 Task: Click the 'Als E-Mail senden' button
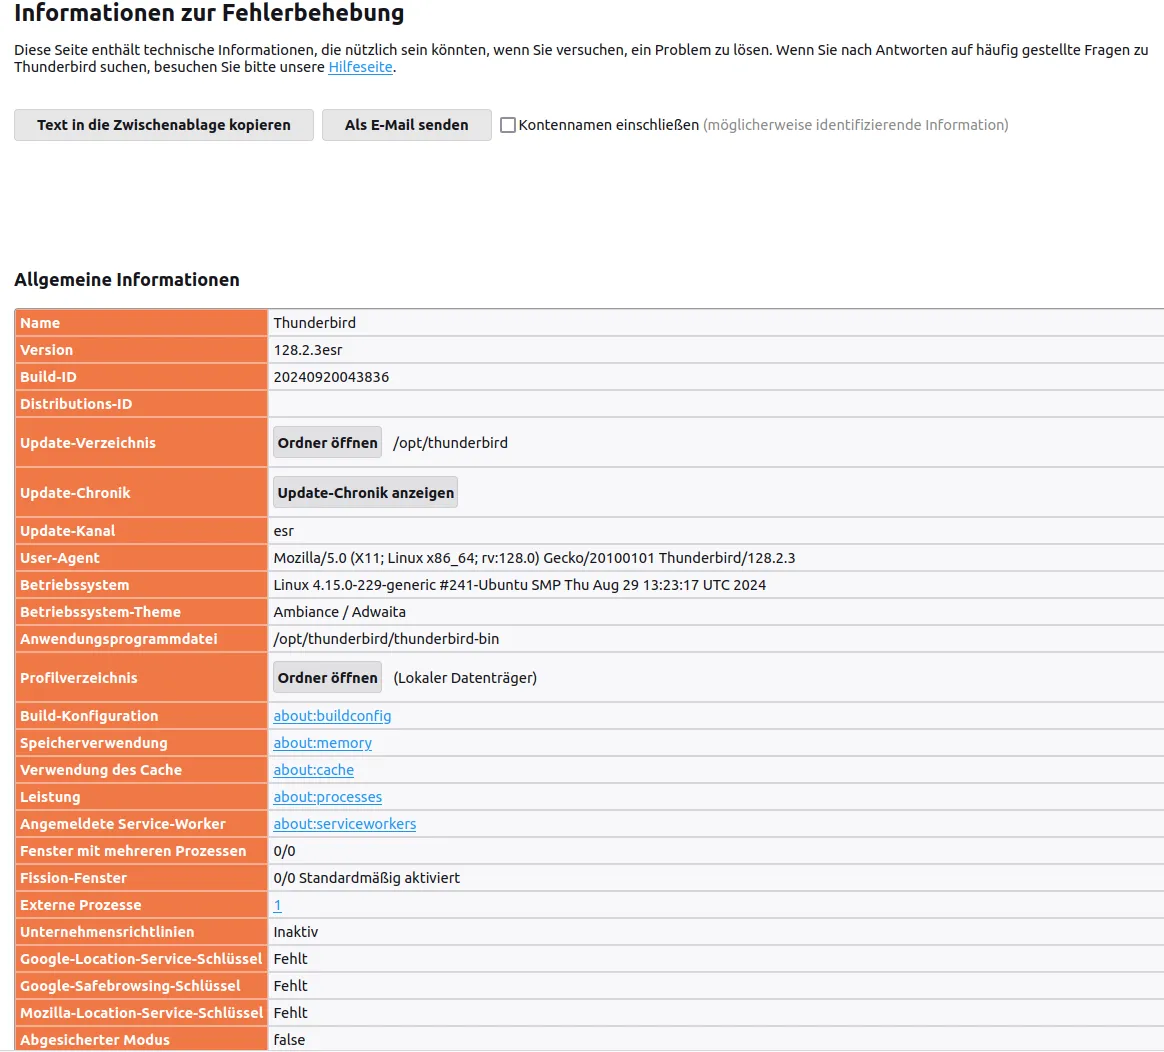[406, 125]
